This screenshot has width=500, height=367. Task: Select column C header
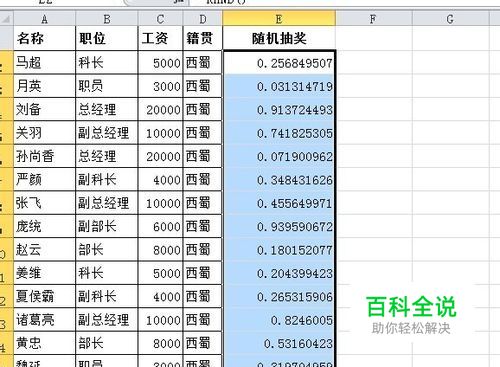[x=160, y=19]
